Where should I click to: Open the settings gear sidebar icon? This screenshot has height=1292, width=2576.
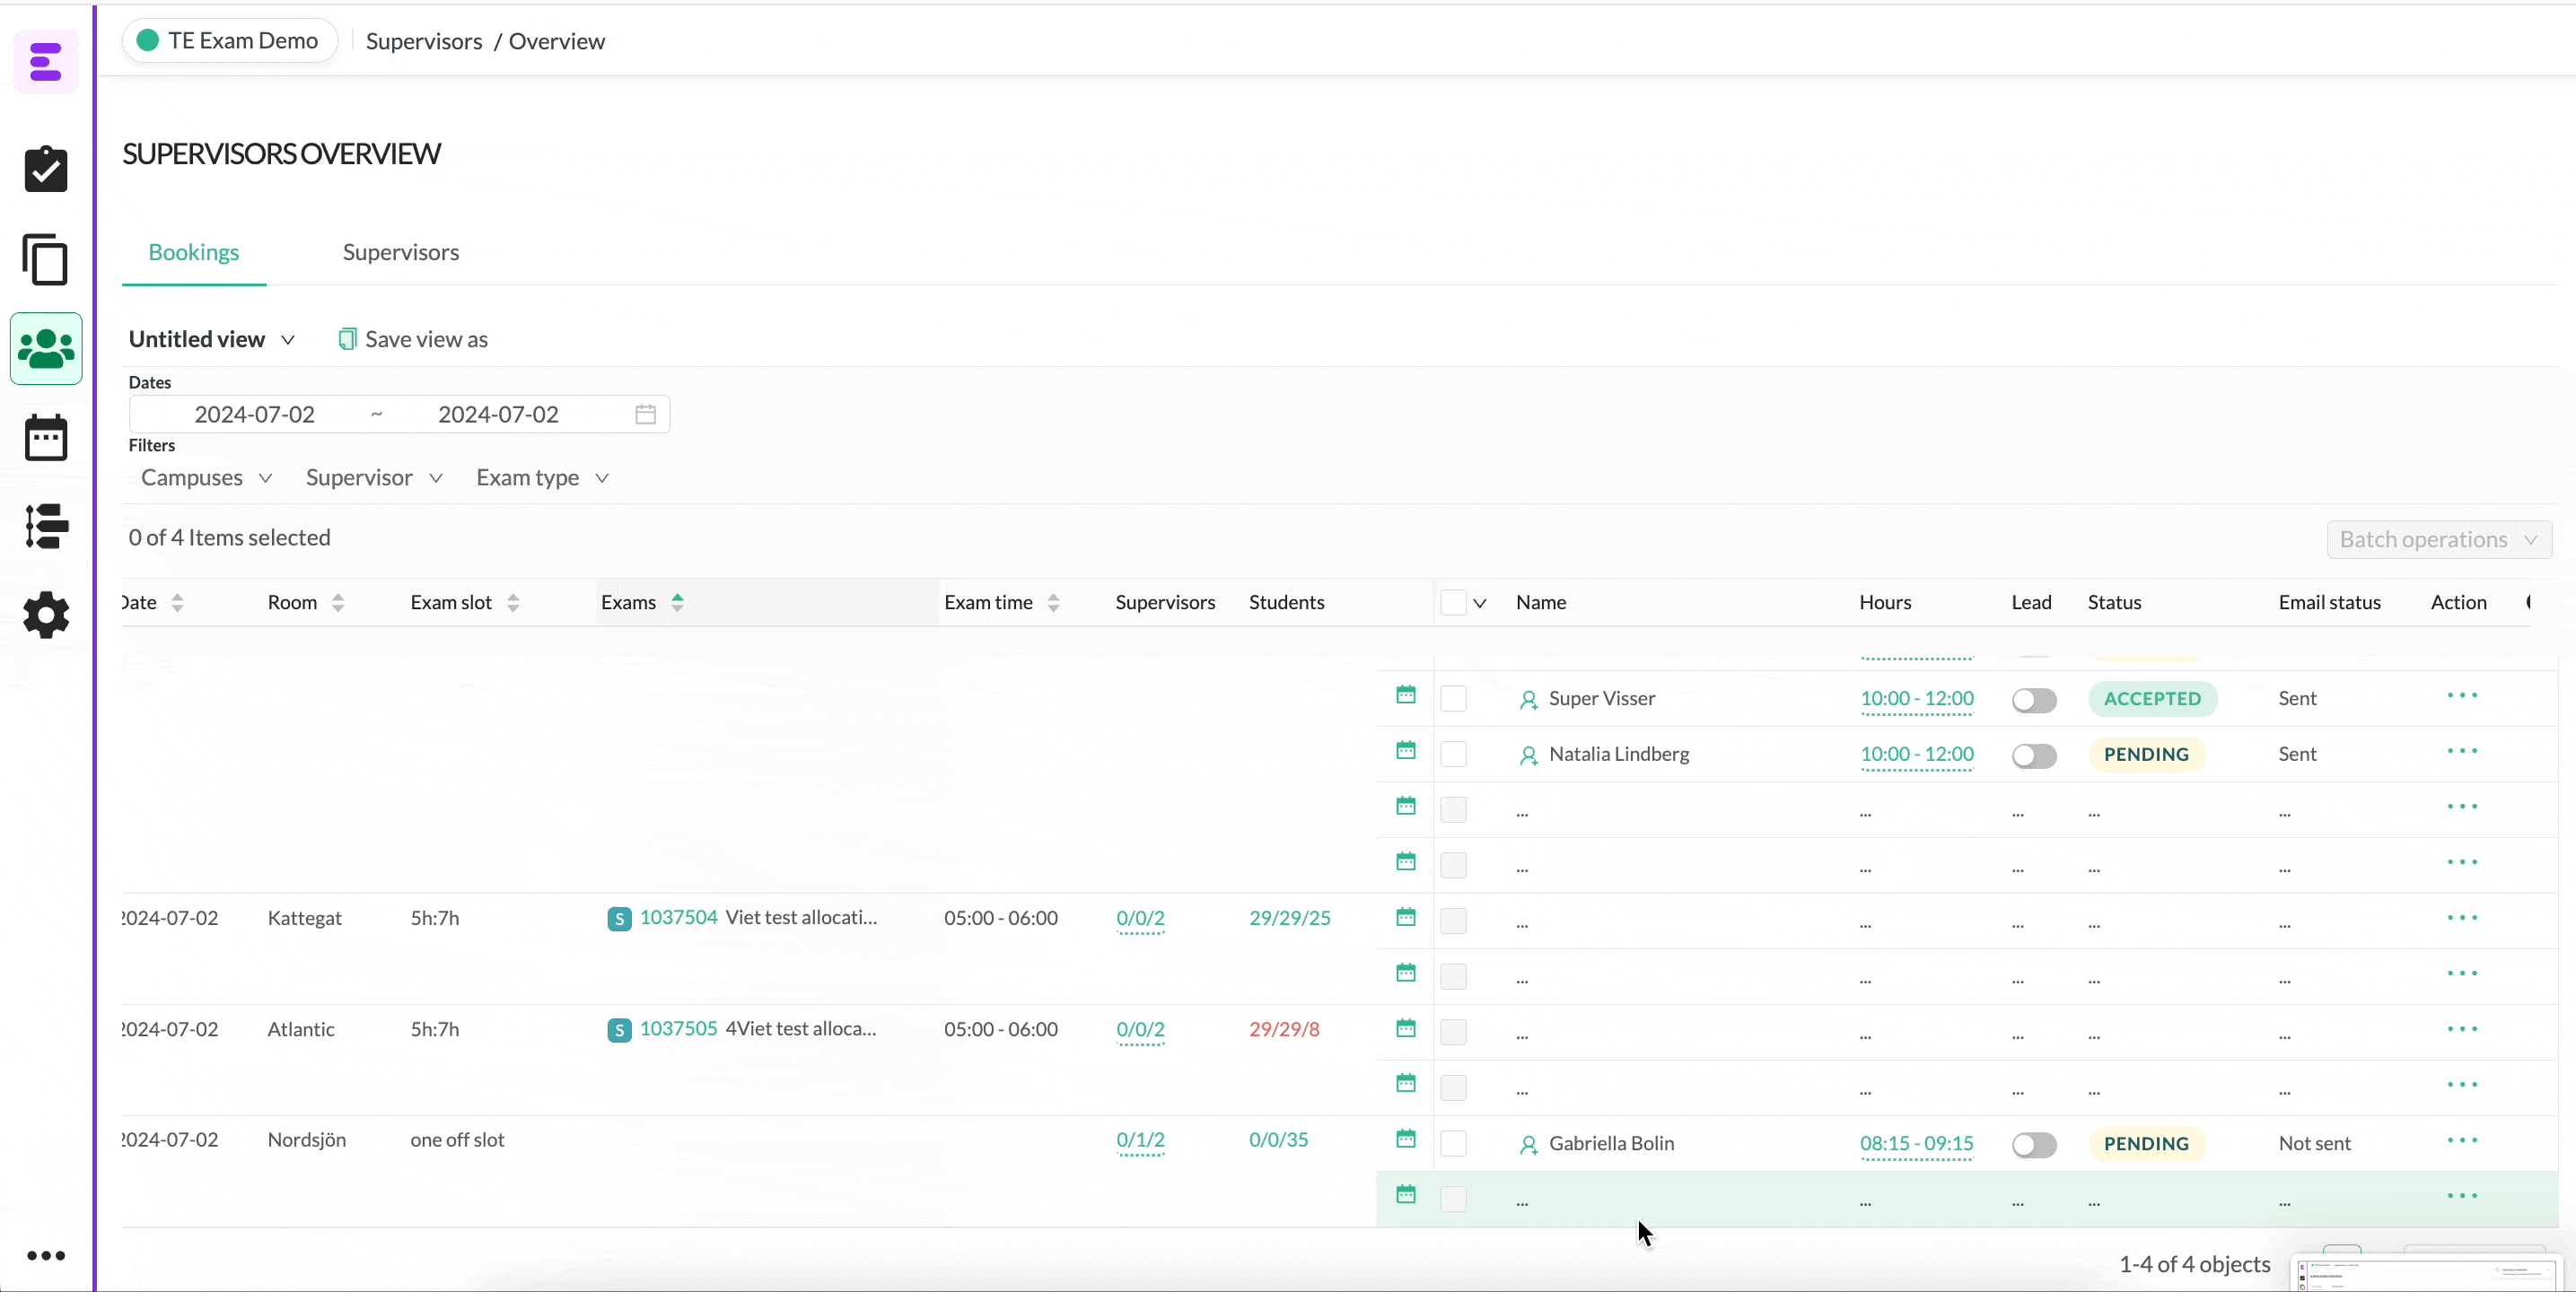[46, 614]
